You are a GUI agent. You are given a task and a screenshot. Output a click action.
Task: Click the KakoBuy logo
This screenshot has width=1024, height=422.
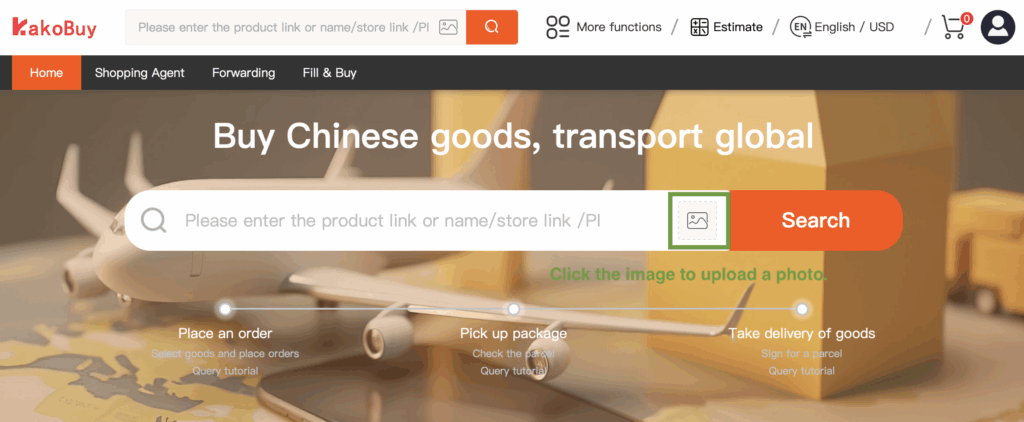tap(54, 27)
